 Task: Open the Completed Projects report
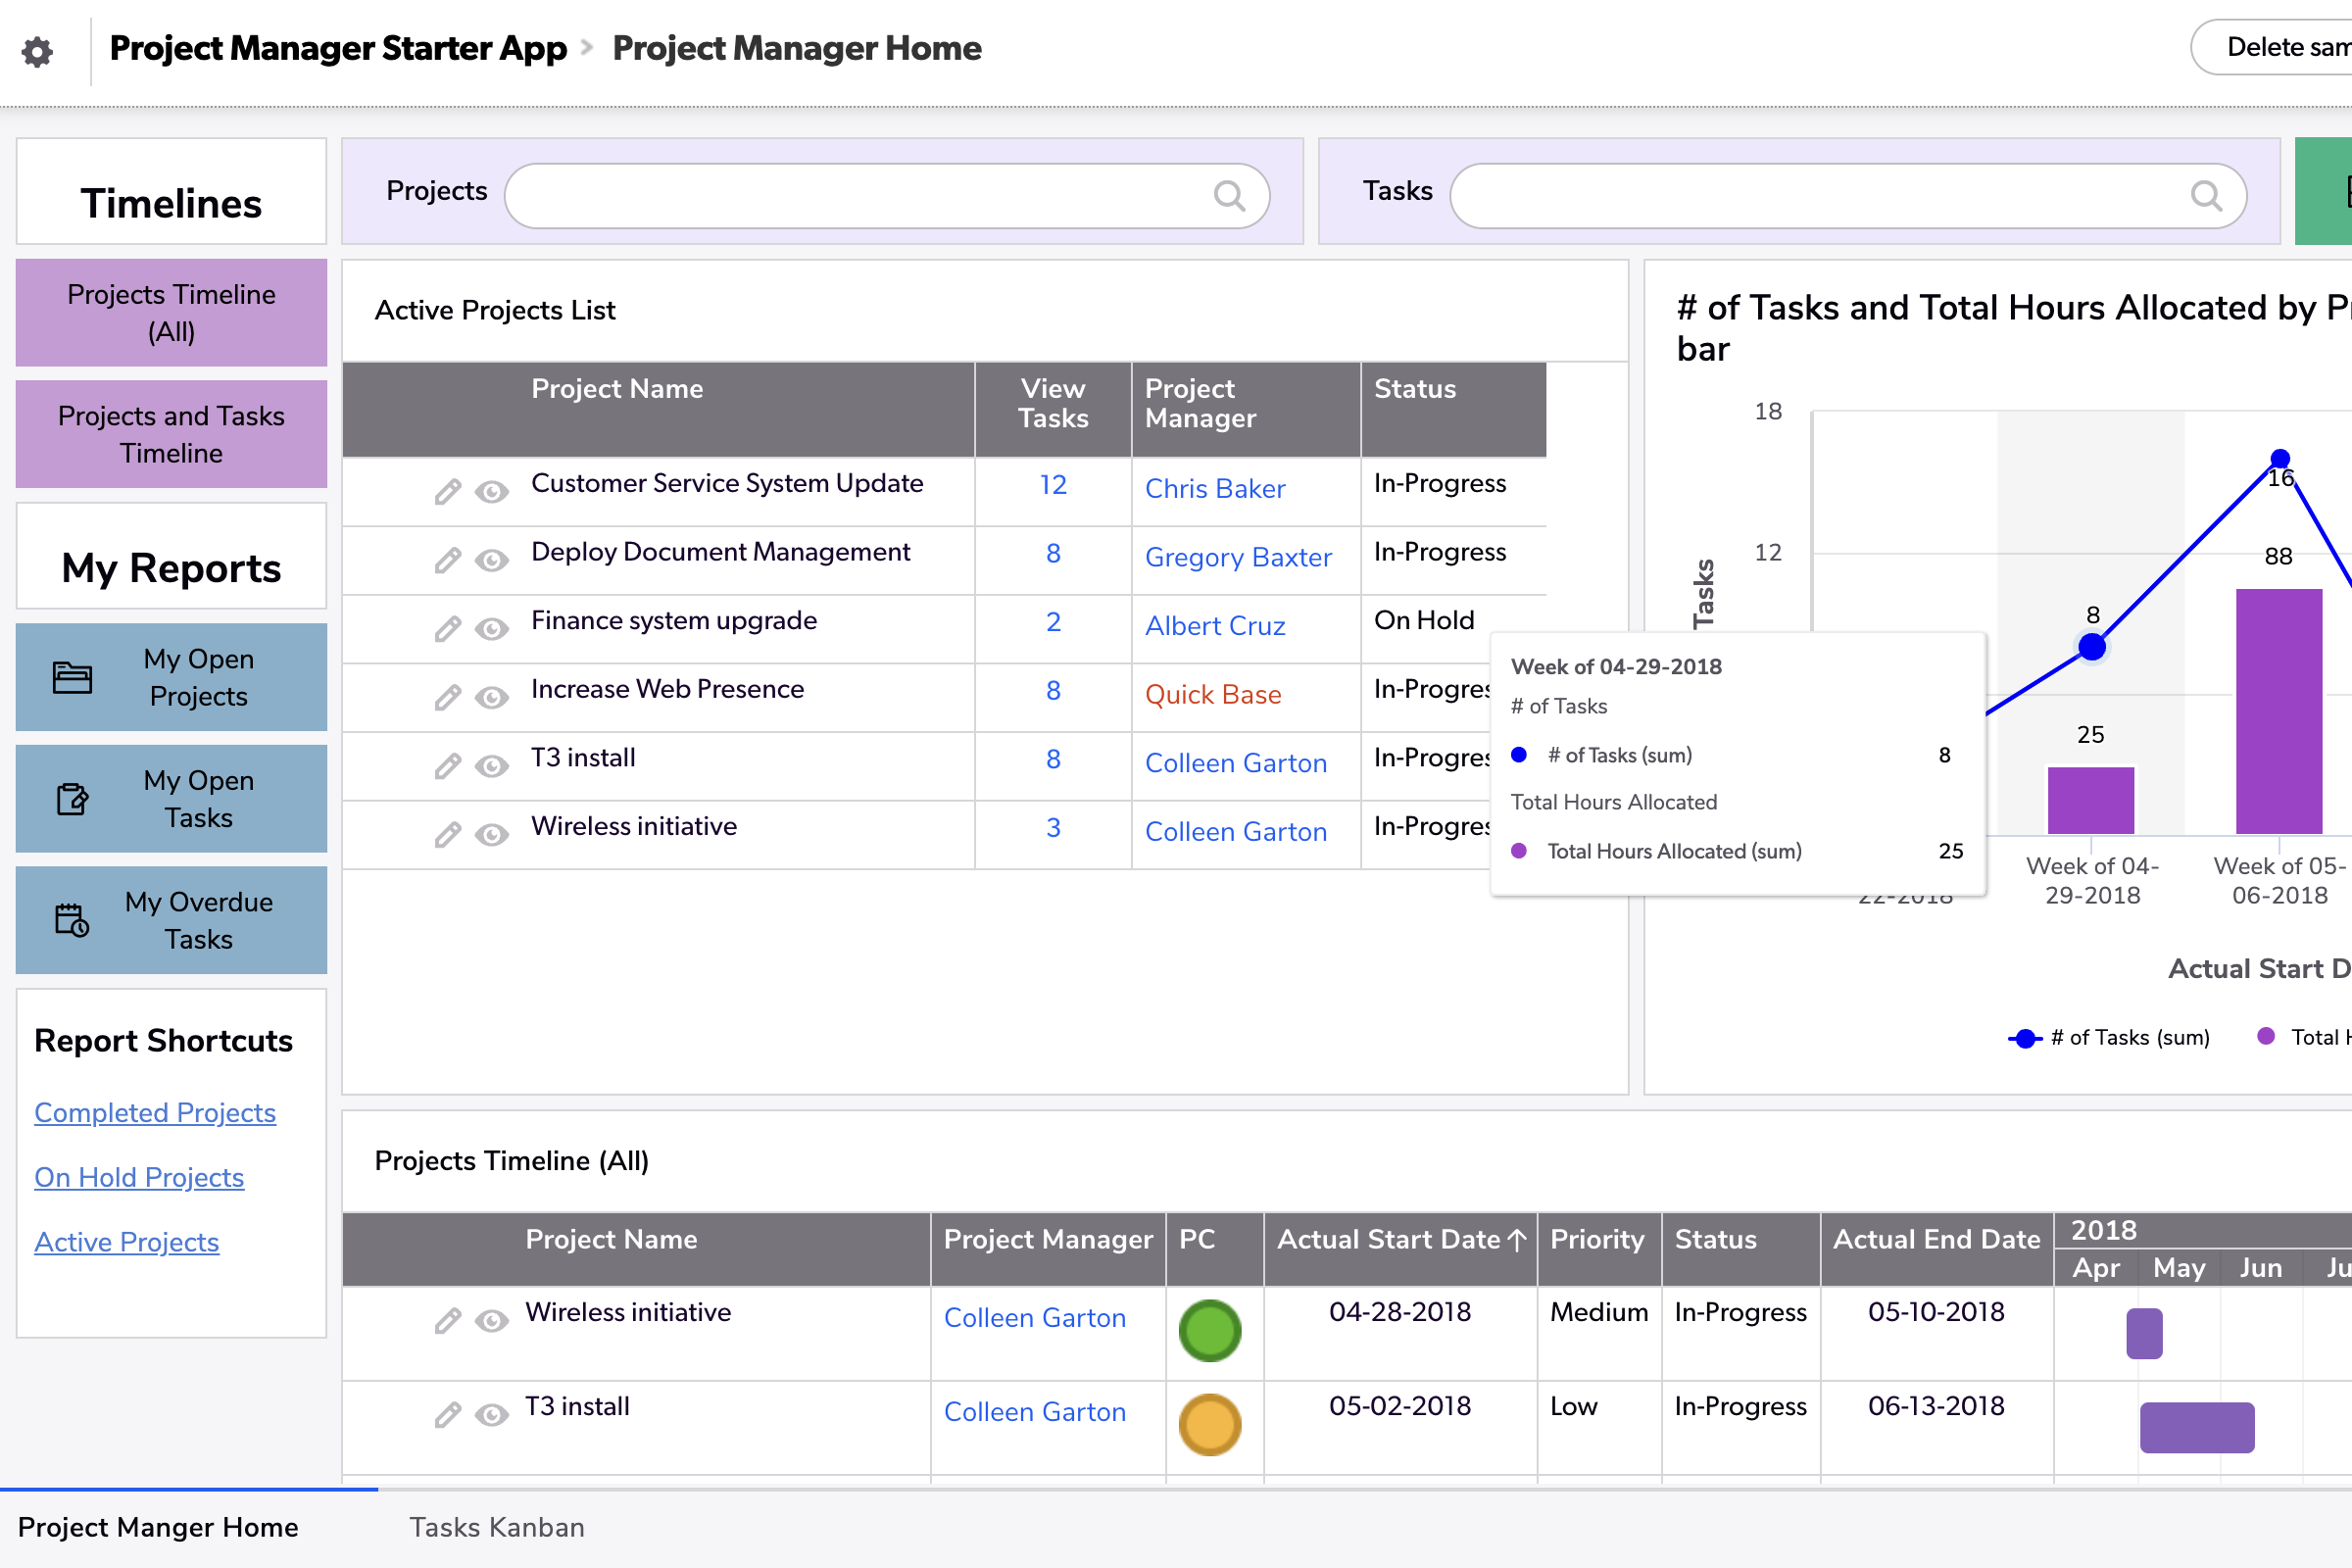tap(155, 1112)
